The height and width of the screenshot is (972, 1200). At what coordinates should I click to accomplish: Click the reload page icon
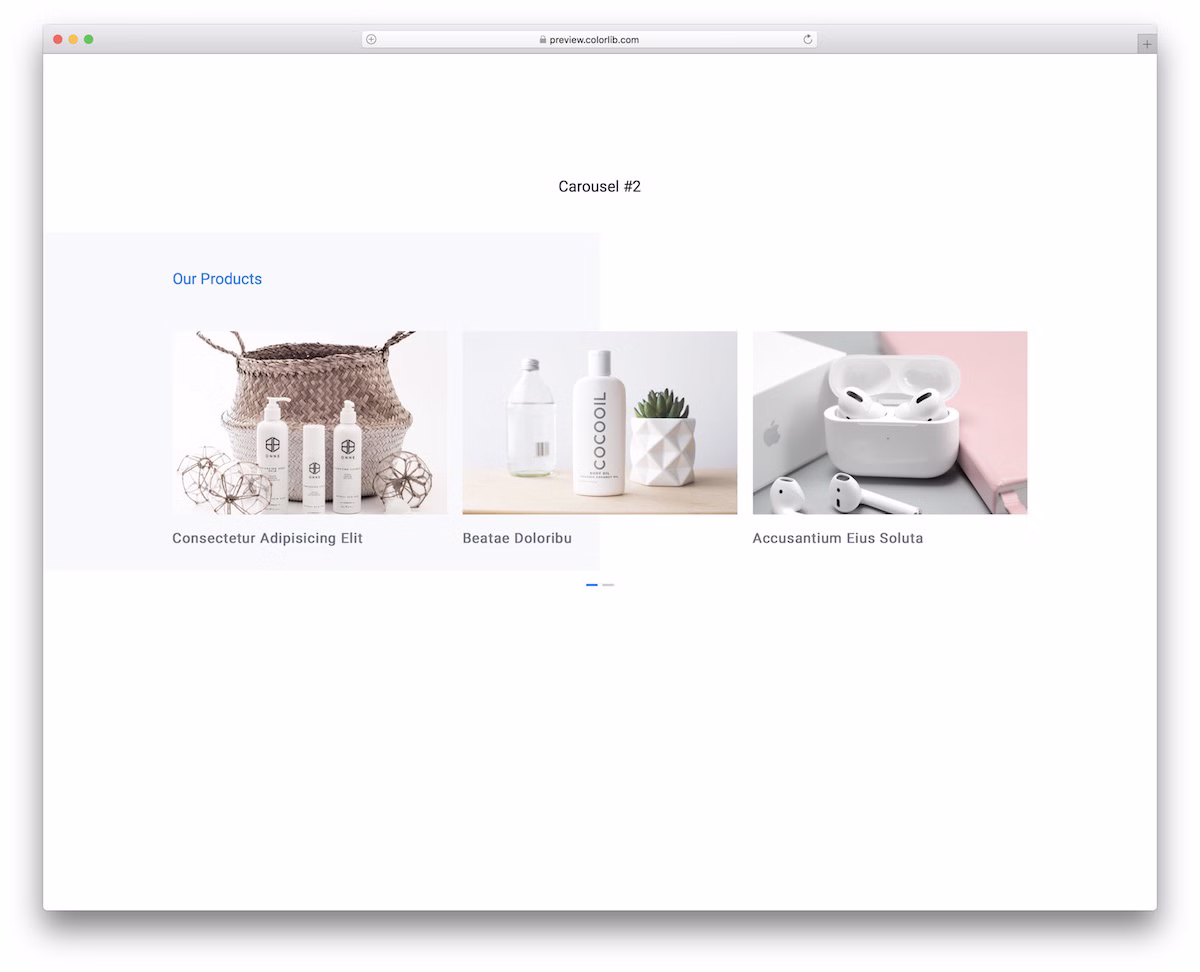click(x=807, y=40)
